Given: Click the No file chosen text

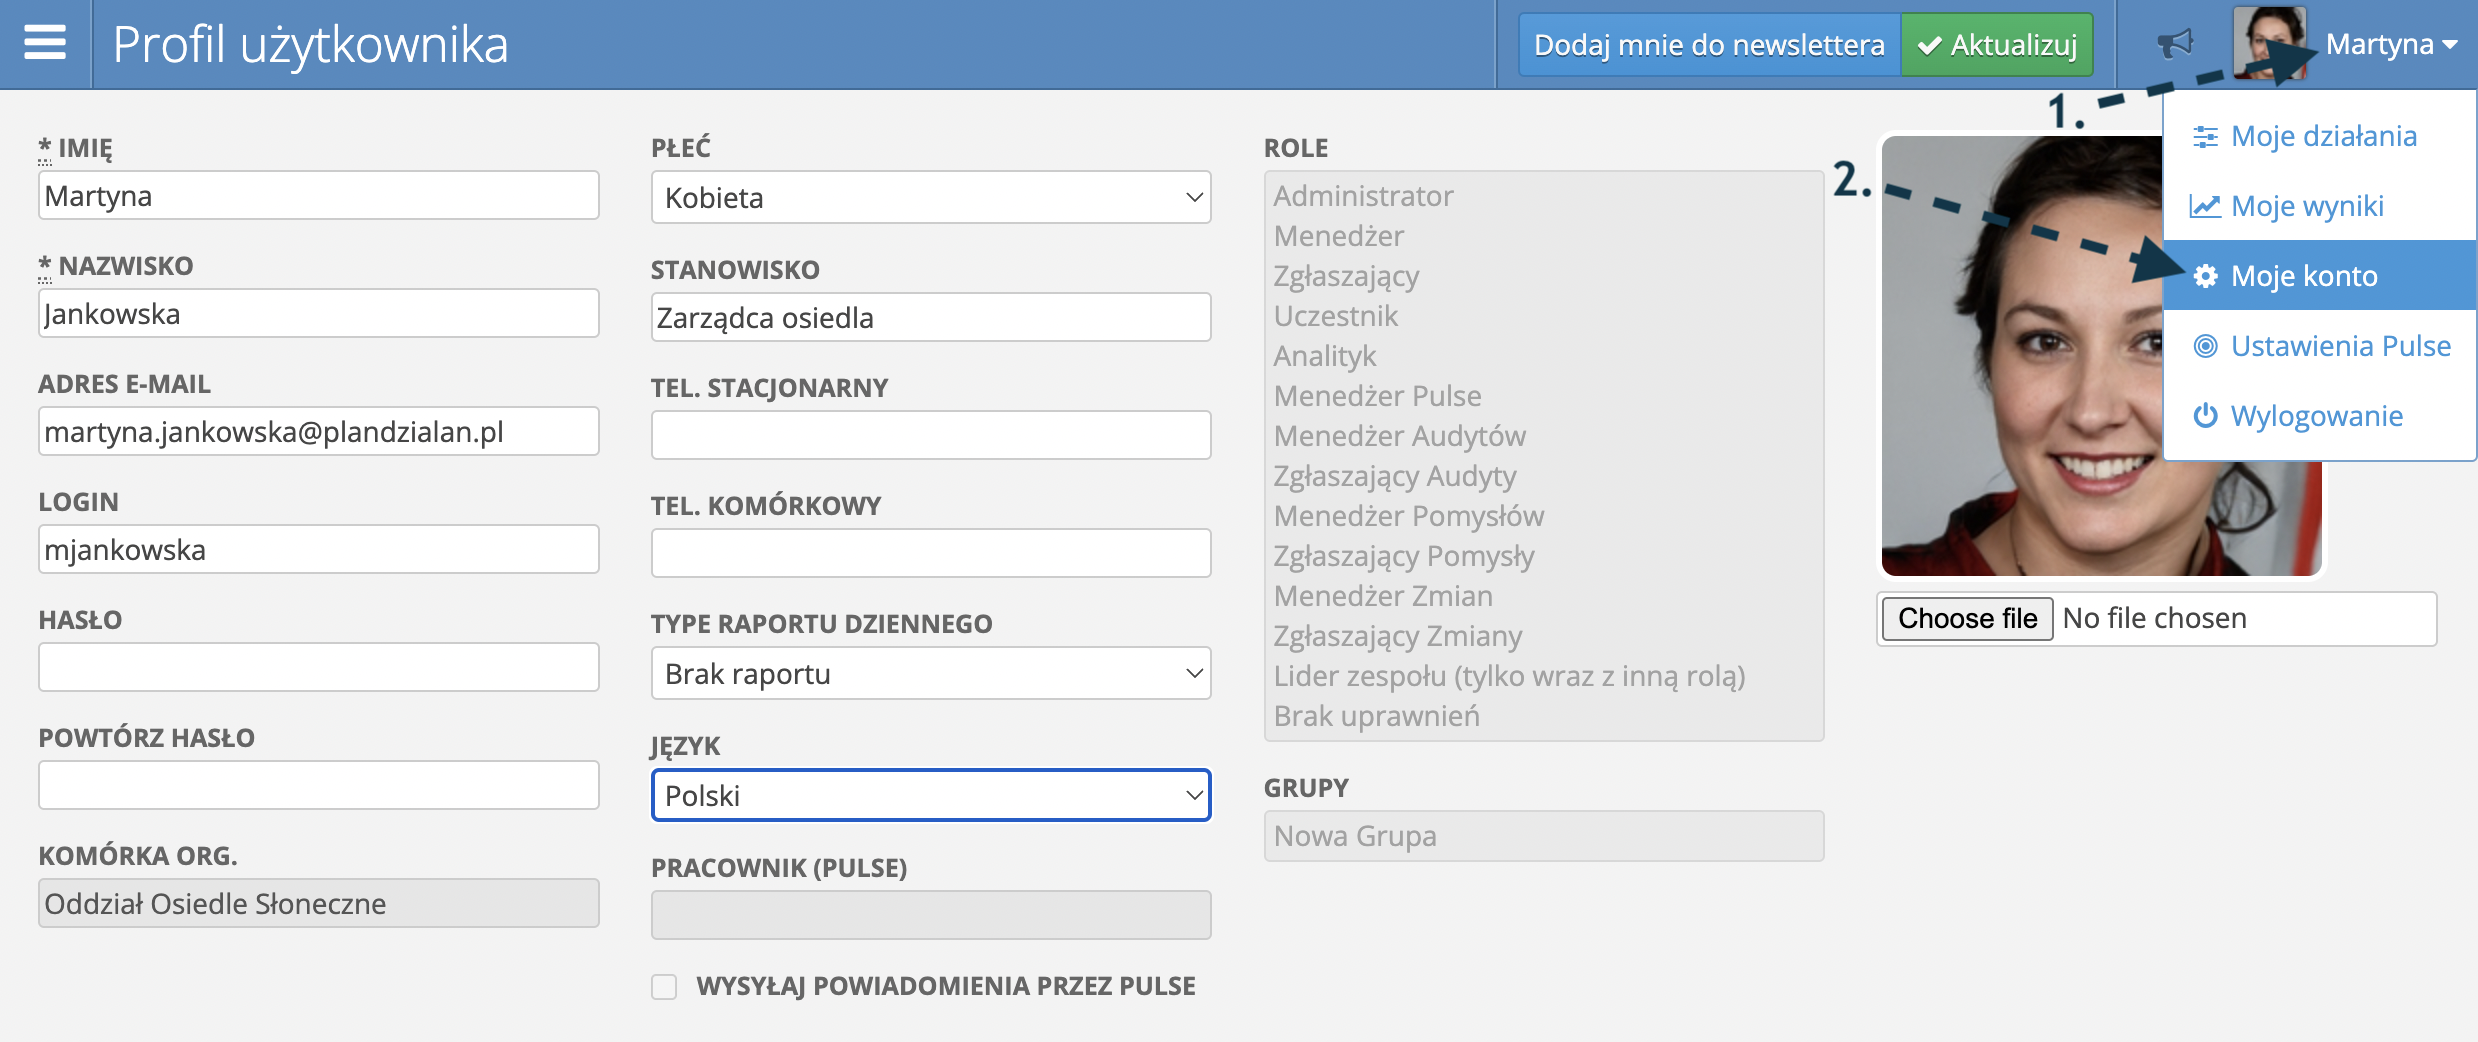Looking at the screenshot, I should (x=2154, y=618).
